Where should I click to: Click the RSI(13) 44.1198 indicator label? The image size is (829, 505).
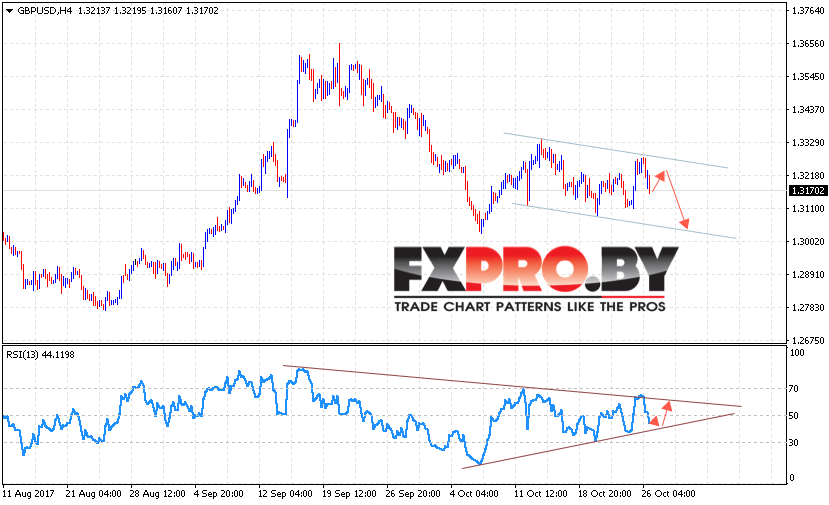tap(40, 355)
